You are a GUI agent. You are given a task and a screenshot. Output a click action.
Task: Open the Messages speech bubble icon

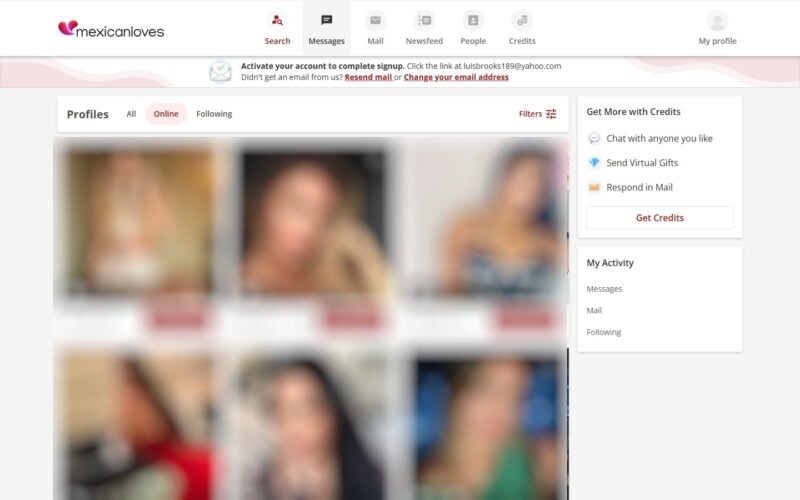click(x=327, y=20)
